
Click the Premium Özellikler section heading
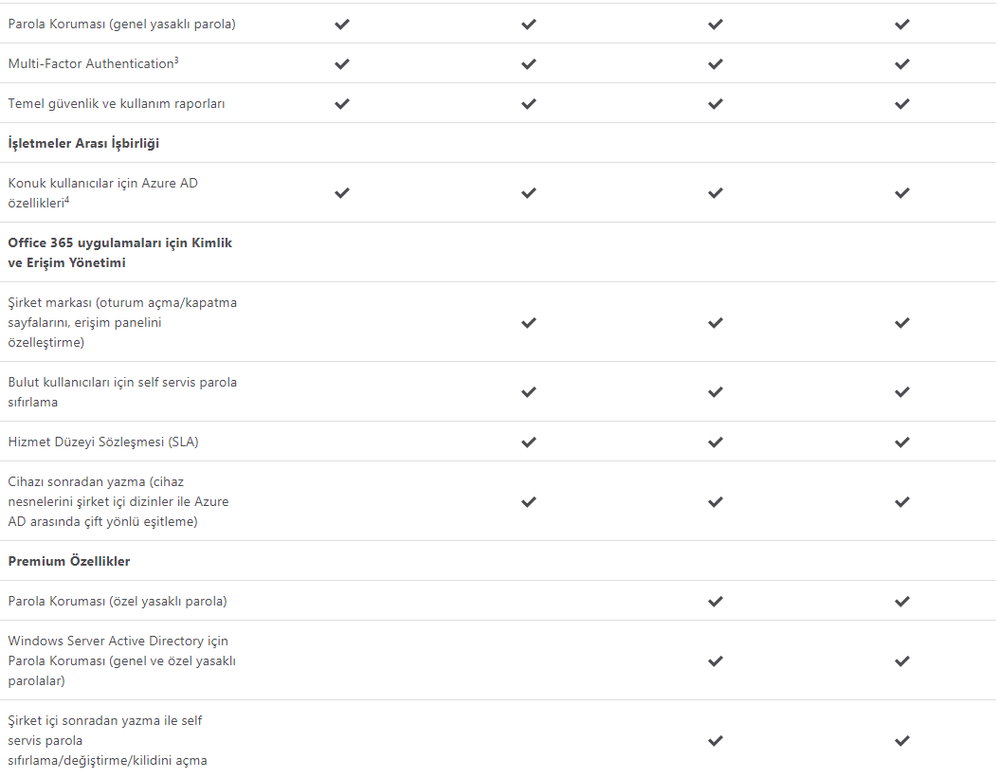(x=69, y=562)
